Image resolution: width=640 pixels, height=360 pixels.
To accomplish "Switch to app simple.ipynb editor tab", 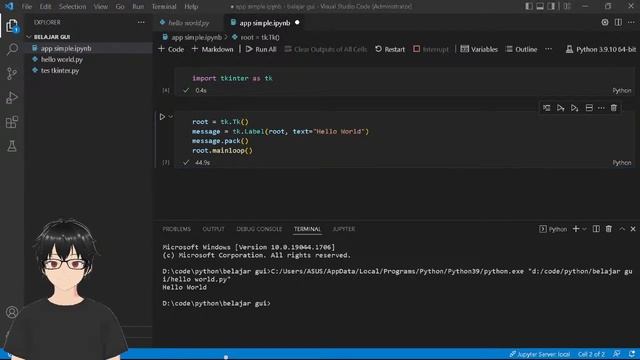I will click(x=265, y=23).
